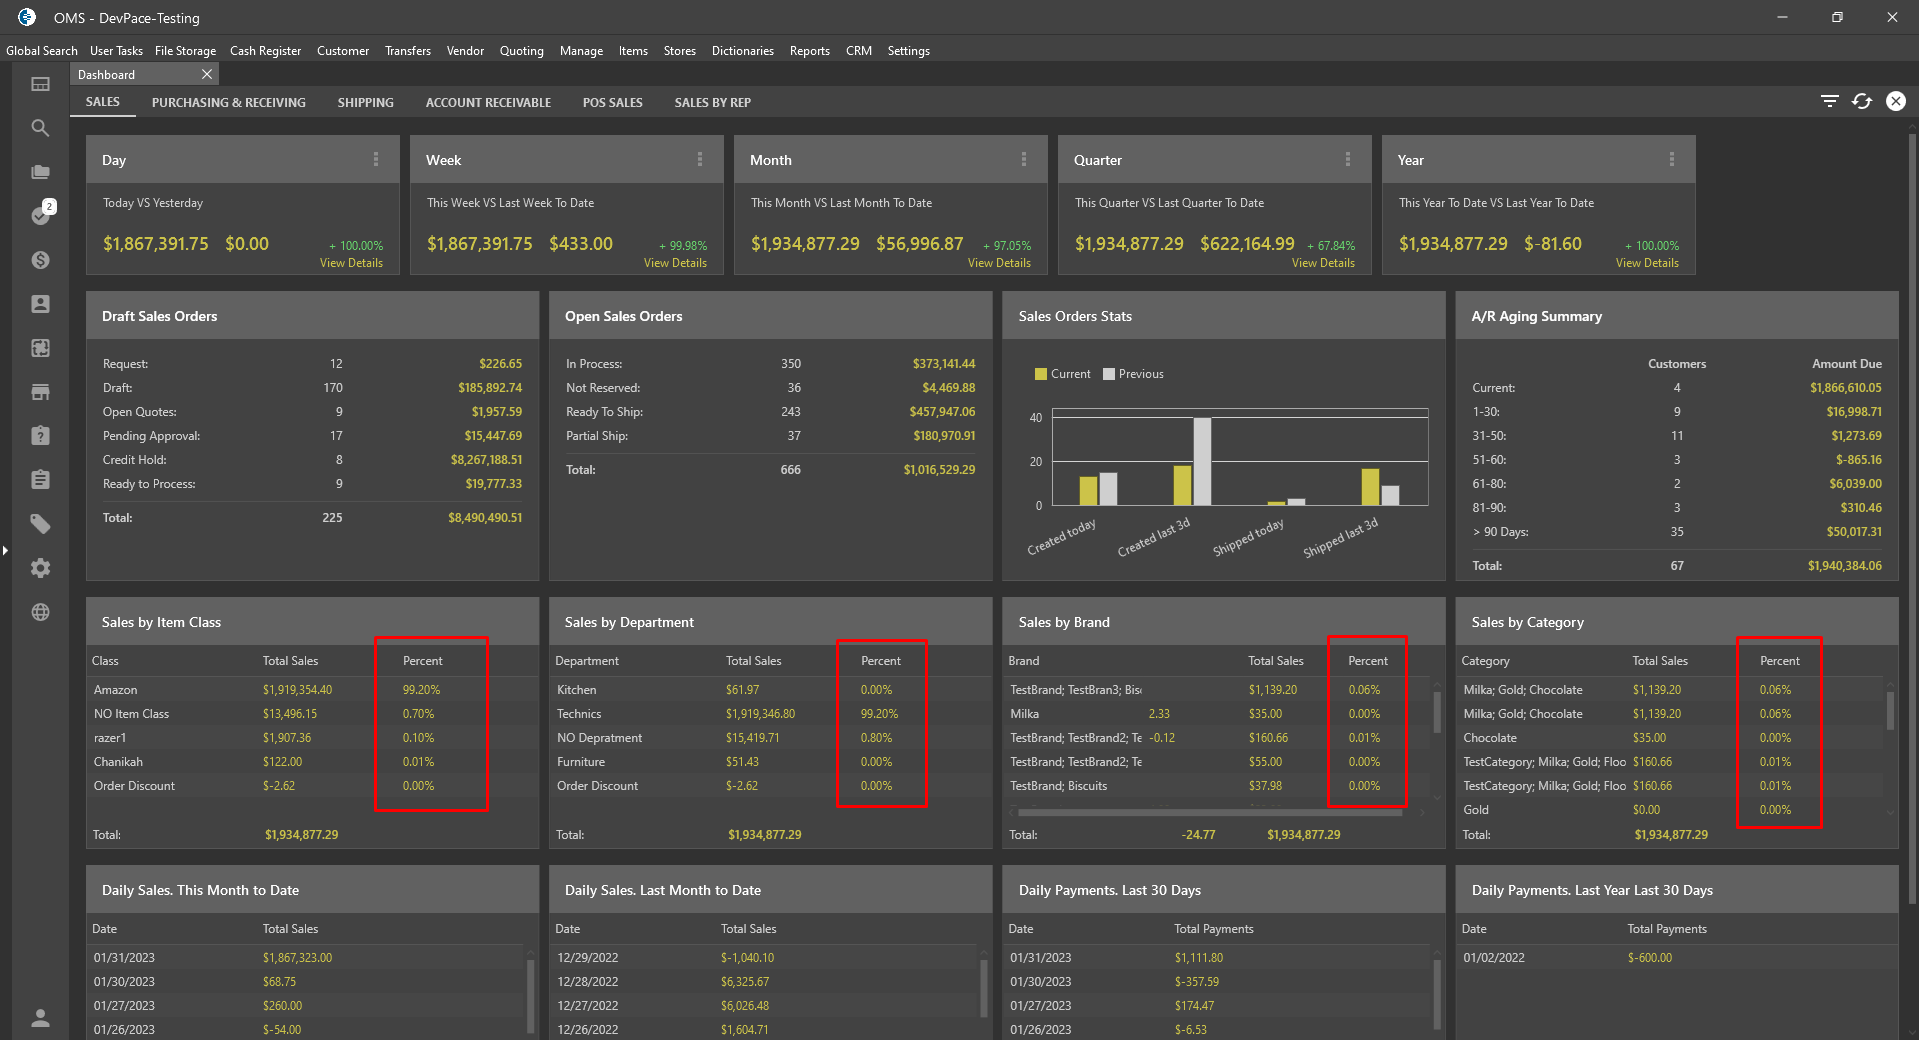Screen dimensions: 1919x1040
Task: Expand the Day card options menu
Action: pos(376,159)
